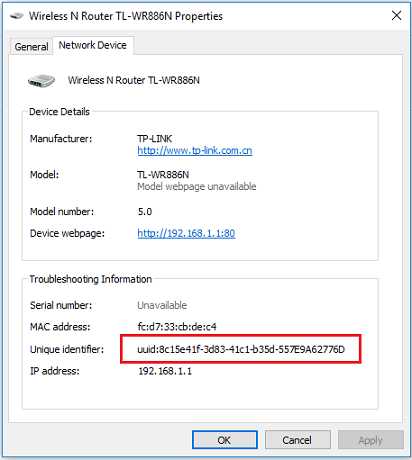The width and height of the screenshot is (412, 460).
Task: Open the tp-link.com.cn manufacturer link
Action: pos(195,150)
